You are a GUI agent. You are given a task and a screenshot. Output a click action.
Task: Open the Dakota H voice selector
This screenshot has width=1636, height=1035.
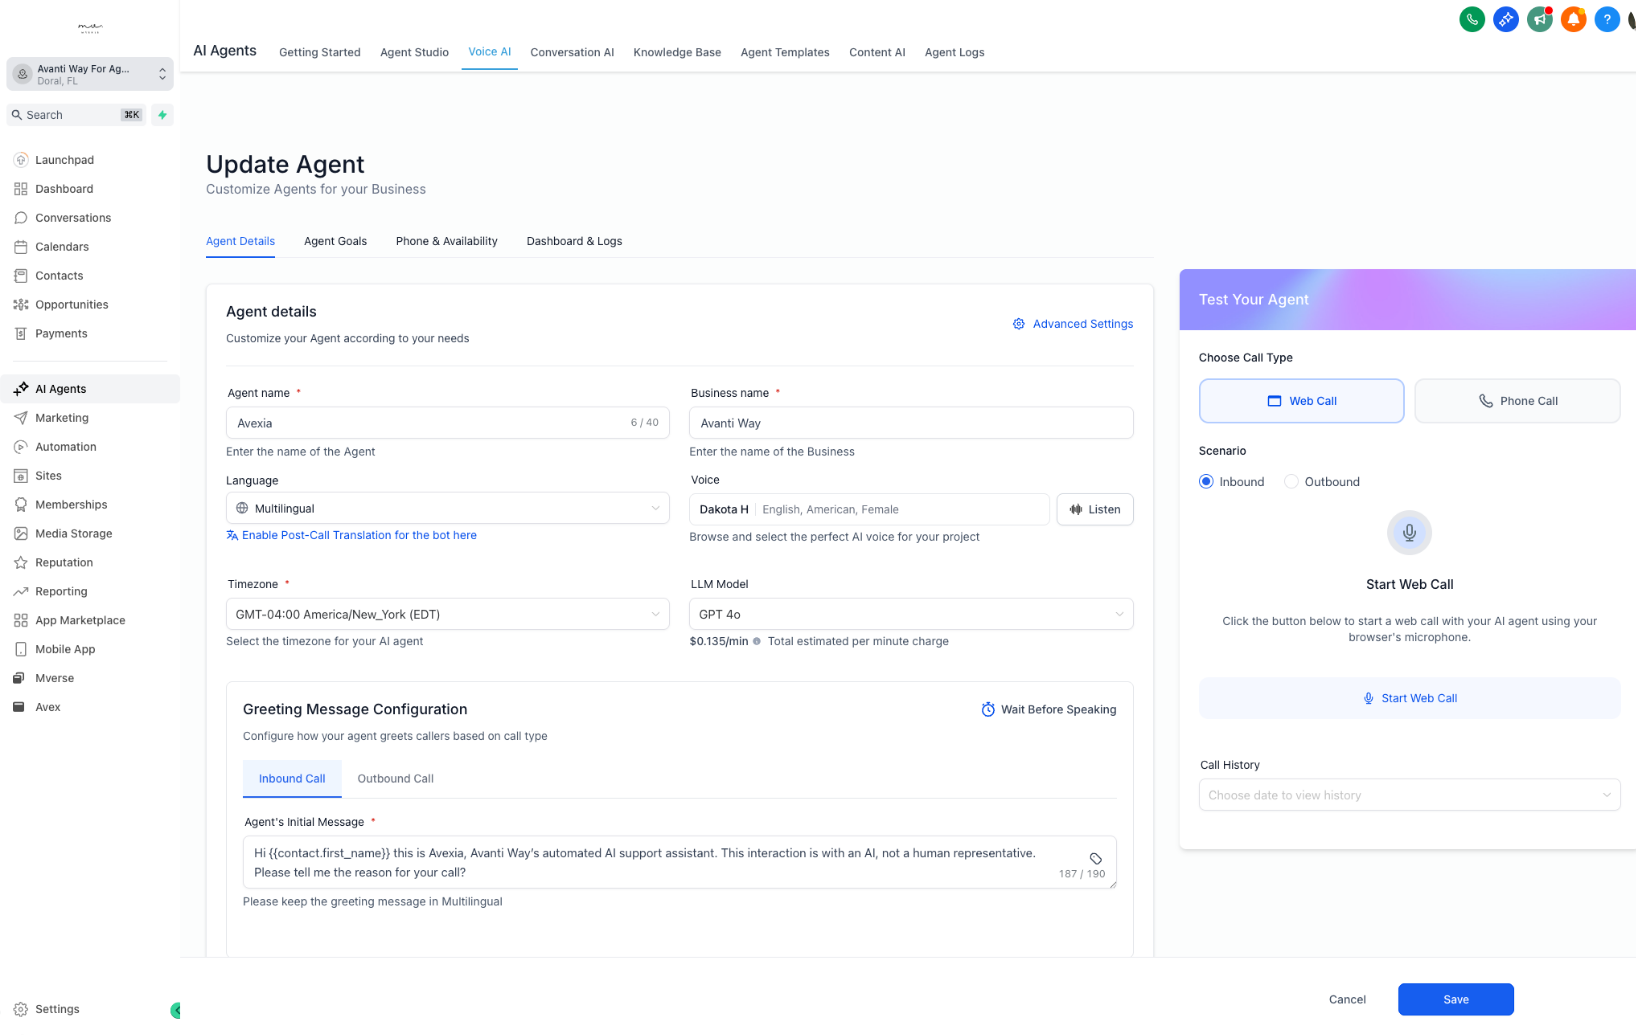pos(869,510)
